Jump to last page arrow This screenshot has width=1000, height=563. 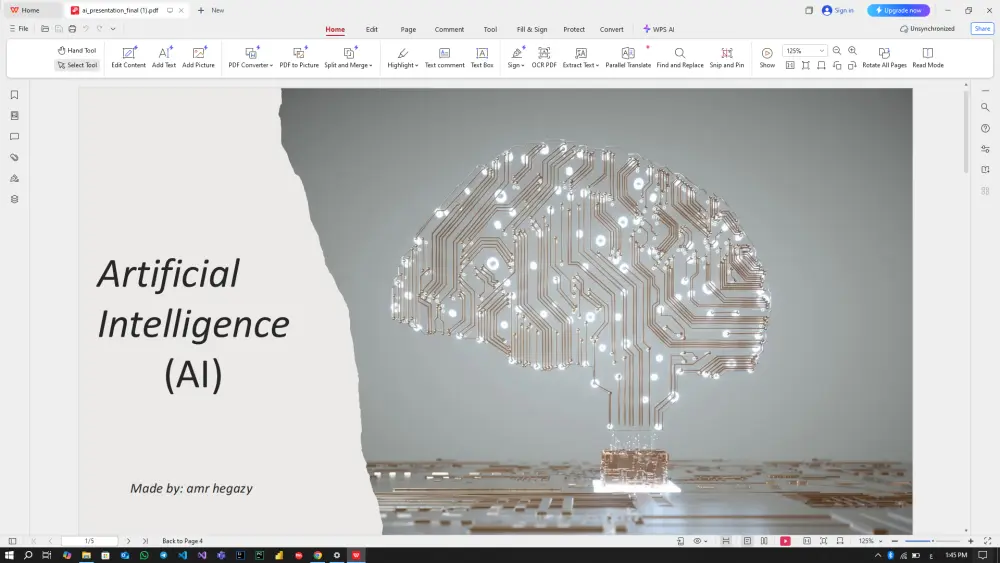pos(145,541)
